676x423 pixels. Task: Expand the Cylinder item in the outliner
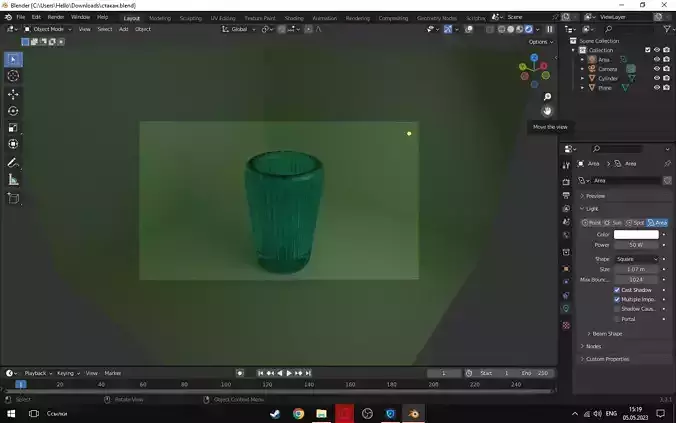(x=582, y=78)
